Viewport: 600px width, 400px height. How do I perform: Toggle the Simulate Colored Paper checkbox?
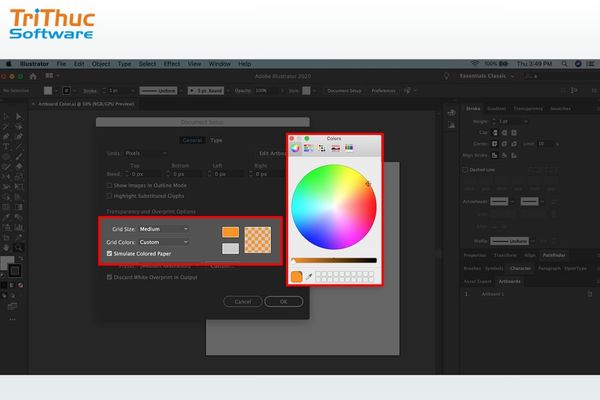point(109,253)
